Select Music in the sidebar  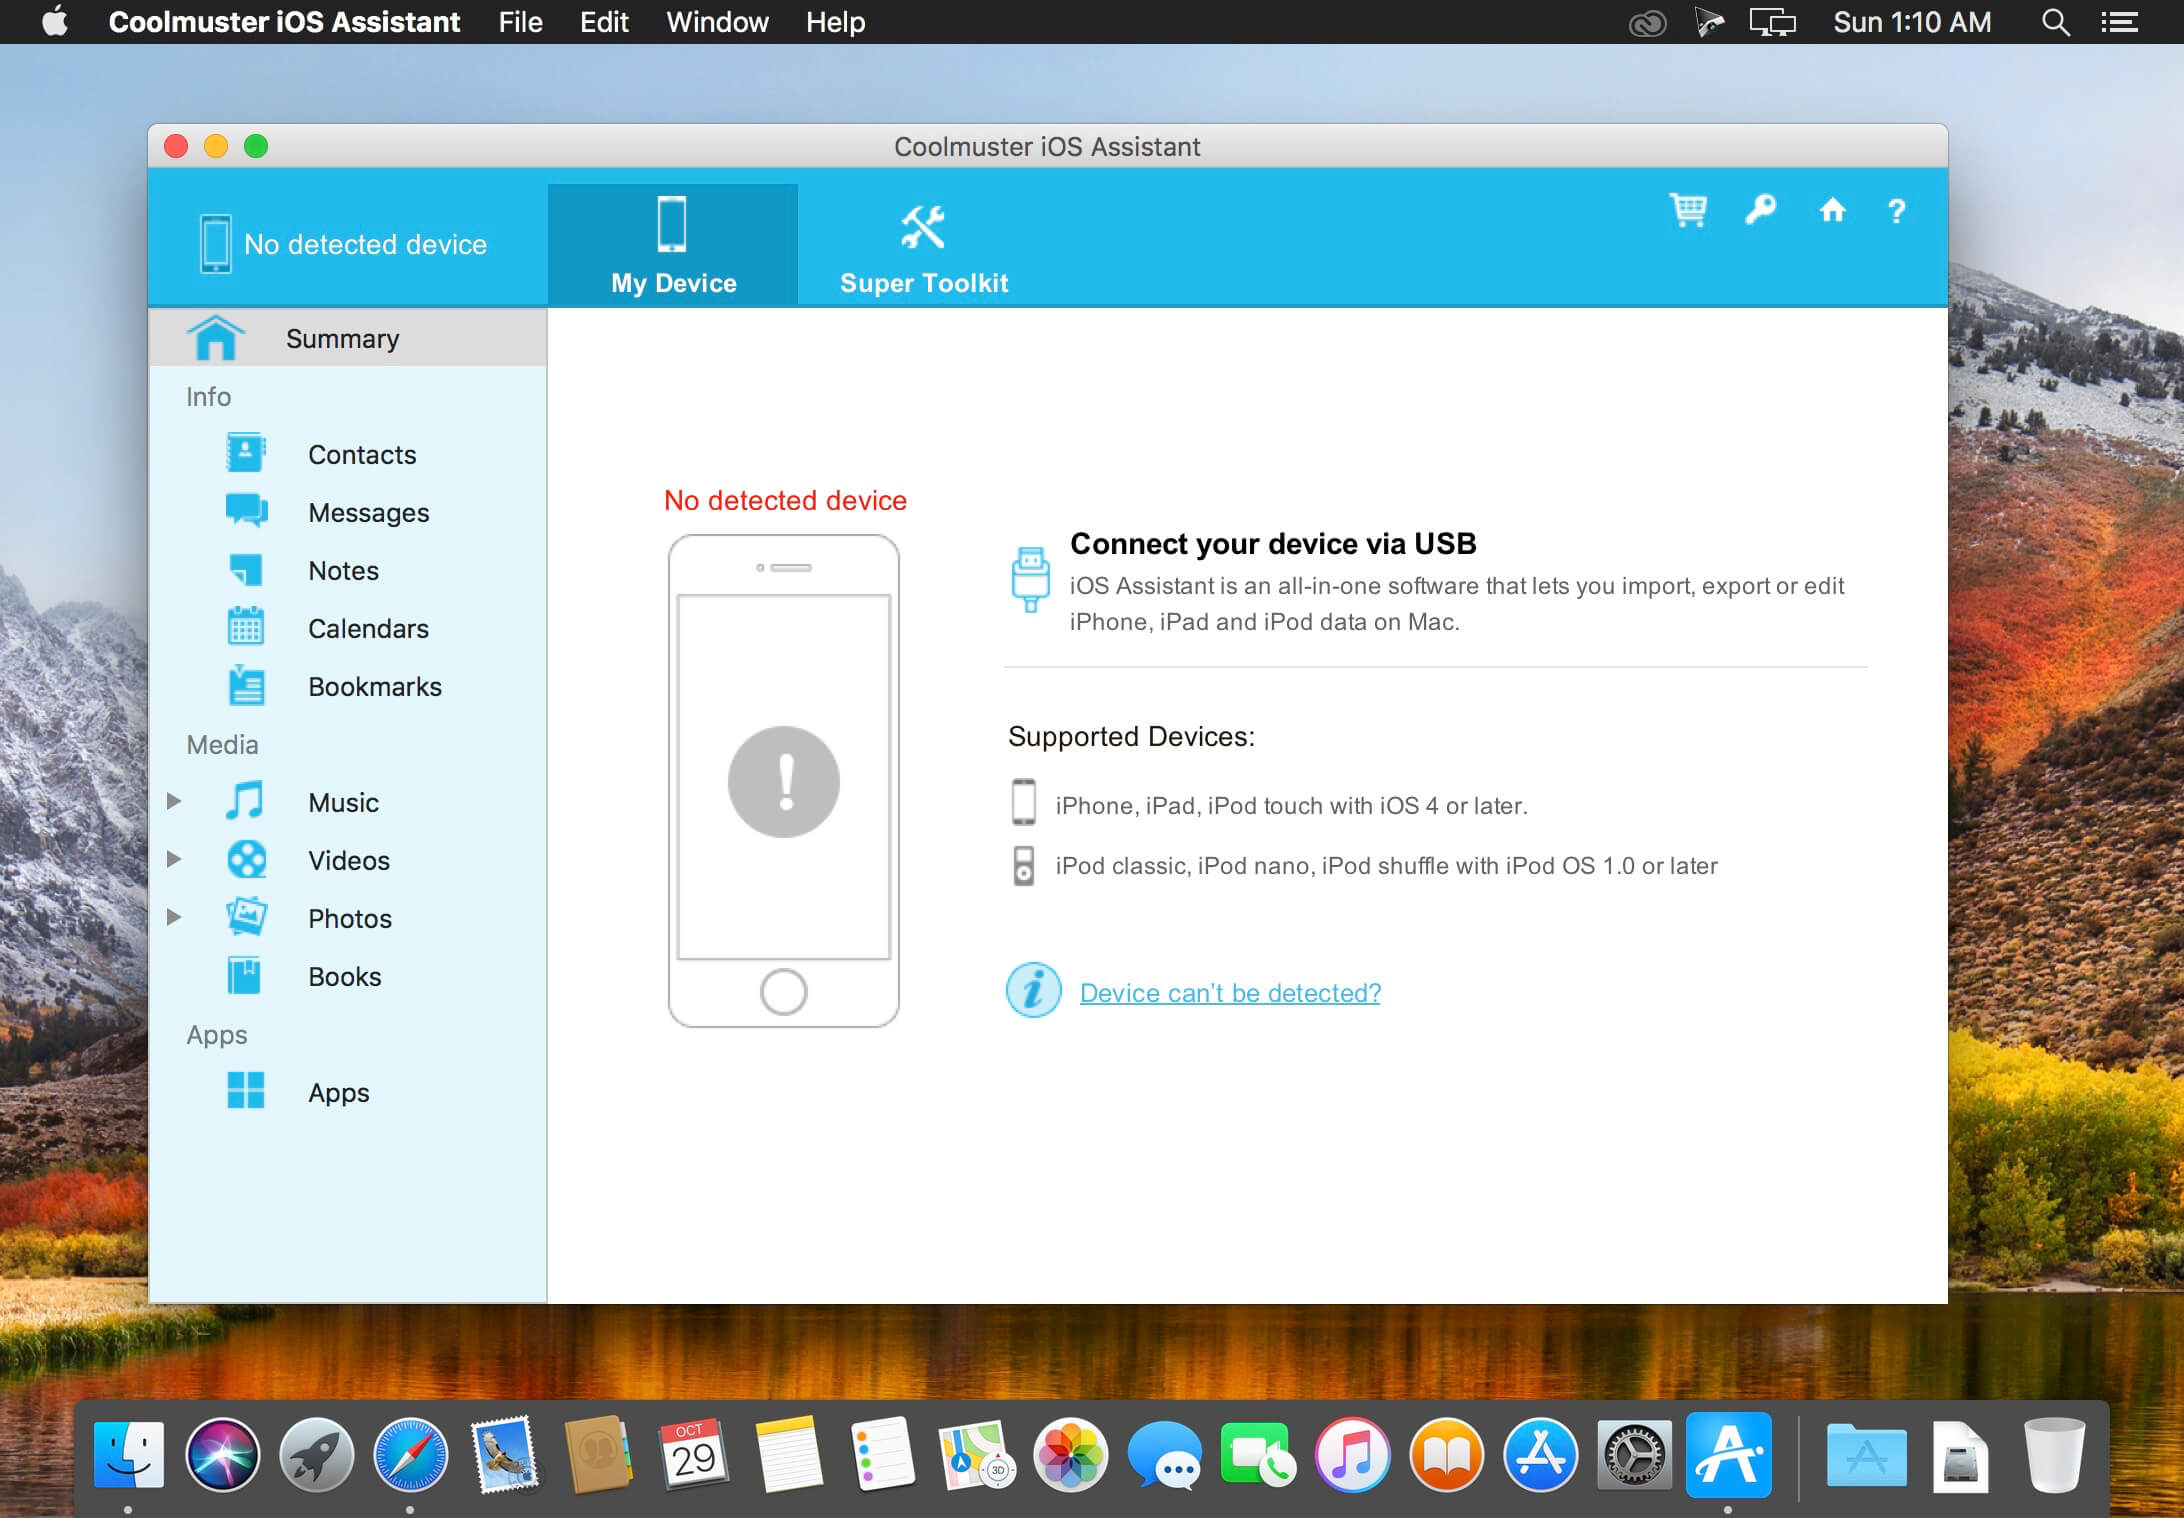click(x=347, y=802)
